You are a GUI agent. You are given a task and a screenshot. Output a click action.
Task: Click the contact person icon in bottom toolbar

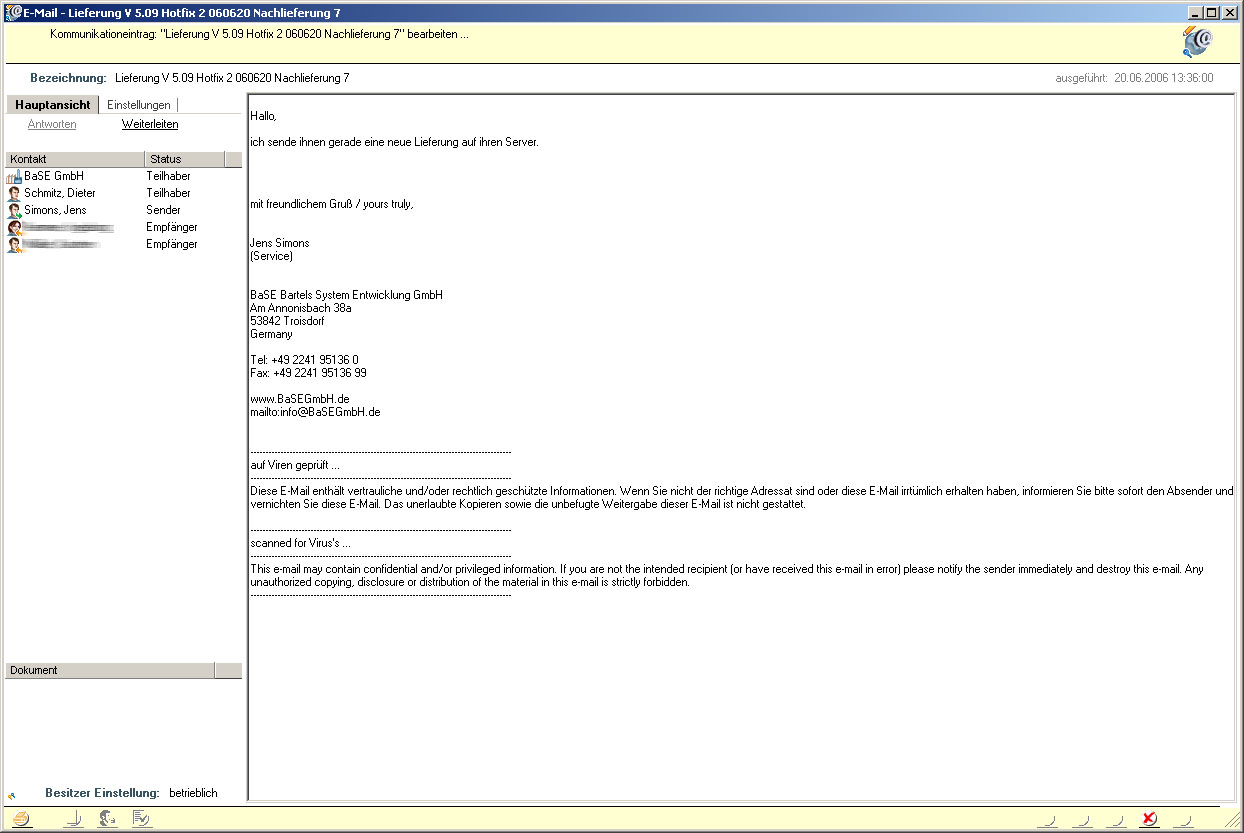click(108, 819)
